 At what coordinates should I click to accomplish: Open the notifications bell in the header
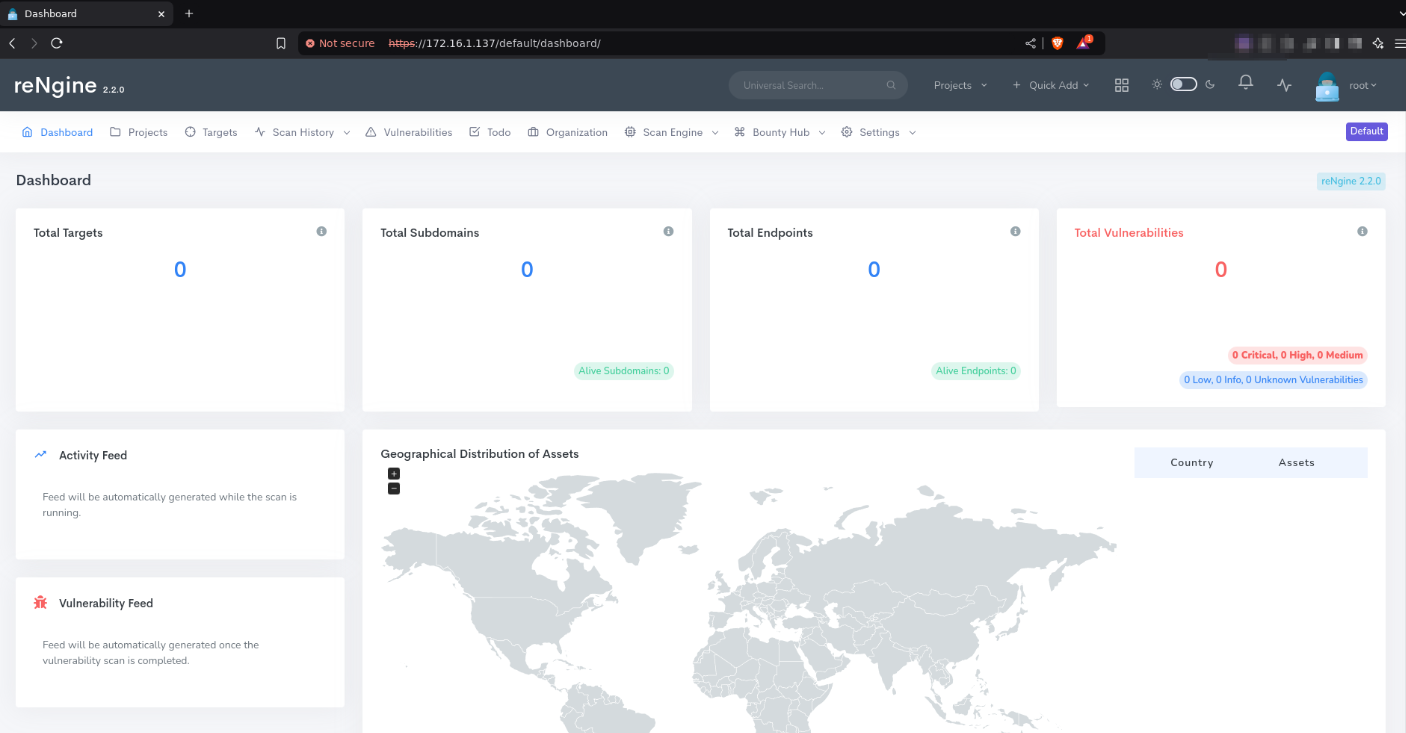click(x=1245, y=84)
